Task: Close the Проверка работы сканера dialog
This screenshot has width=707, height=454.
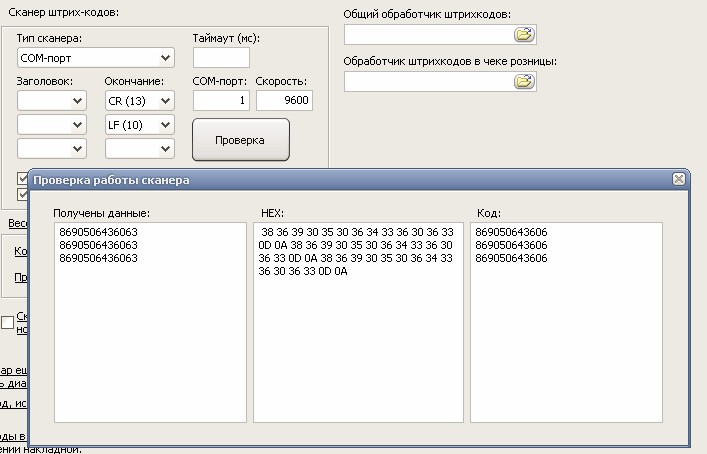Action: [x=679, y=179]
